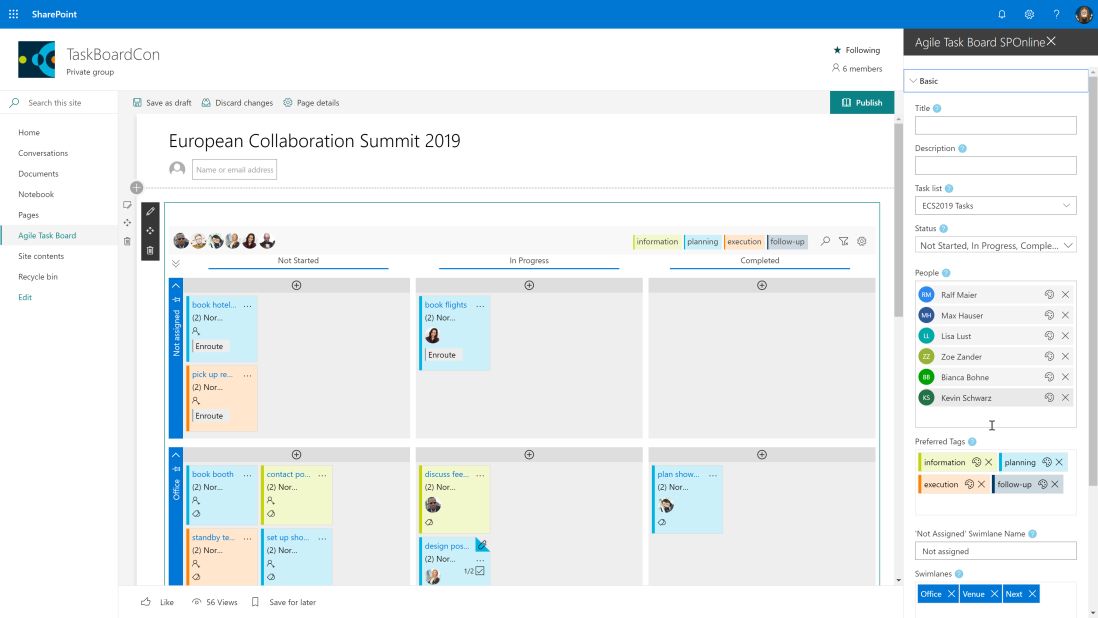Screen dimensions: 1098x618
Task: Add an In Progress task in the Office lane
Action: pos(529,455)
